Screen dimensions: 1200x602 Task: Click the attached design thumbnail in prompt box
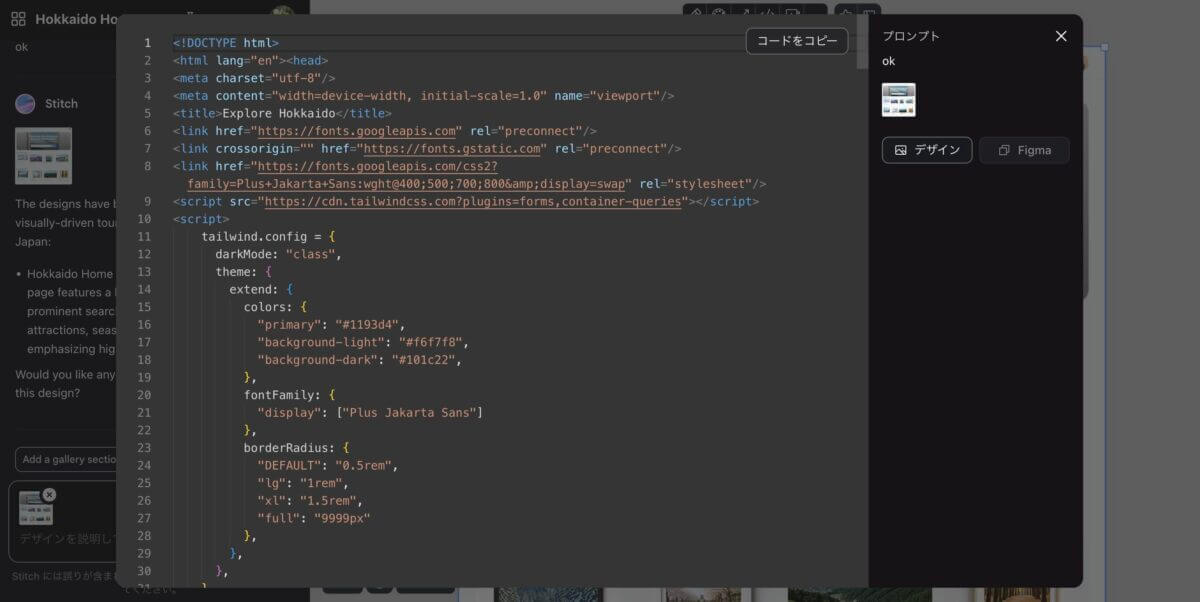click(35, 509)
